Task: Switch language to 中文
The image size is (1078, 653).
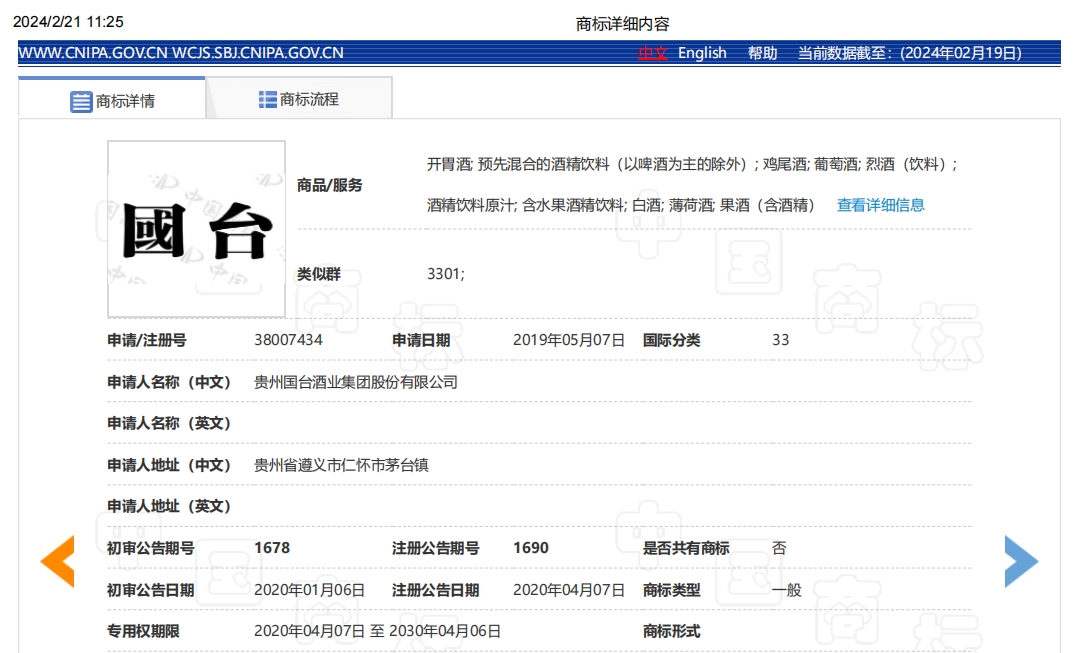Action: click(652, 53)
